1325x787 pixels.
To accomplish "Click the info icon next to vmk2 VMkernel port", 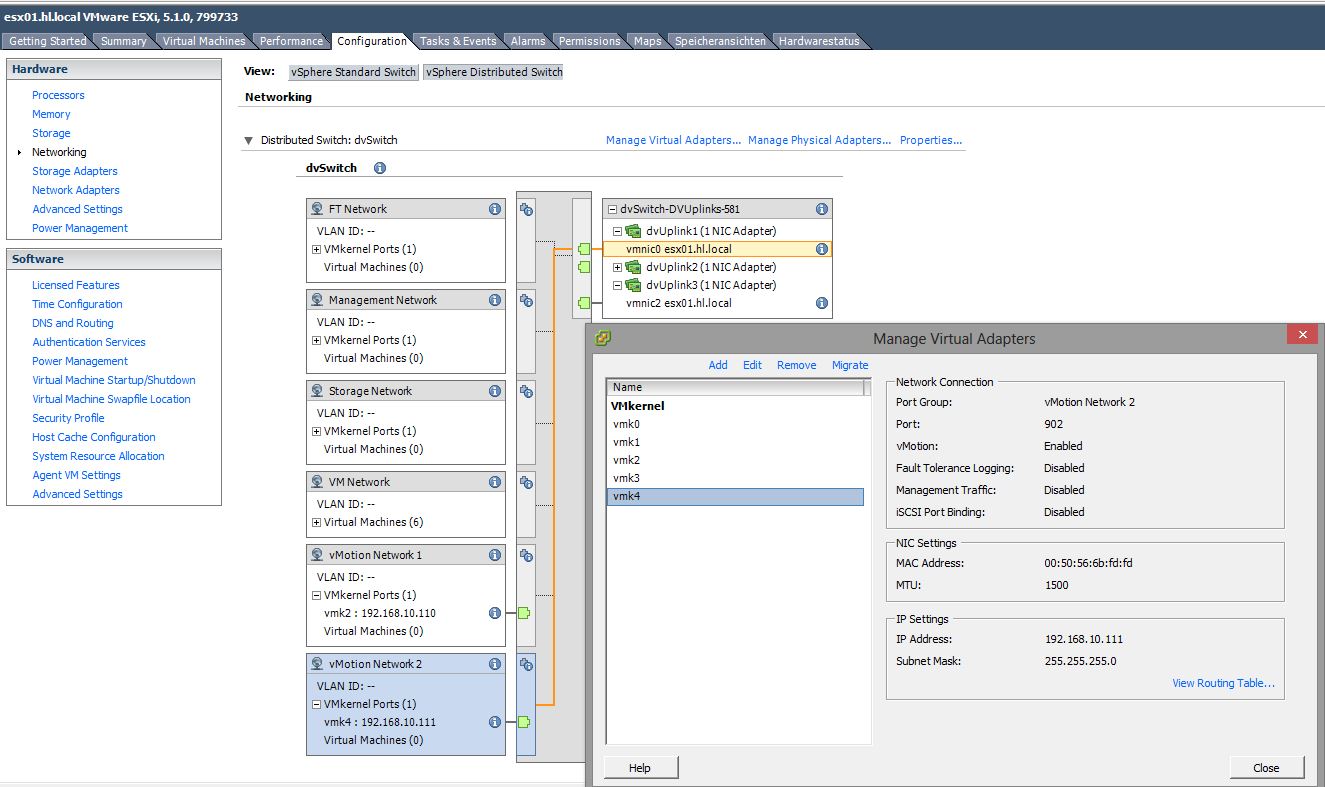I will click(497, 613).
